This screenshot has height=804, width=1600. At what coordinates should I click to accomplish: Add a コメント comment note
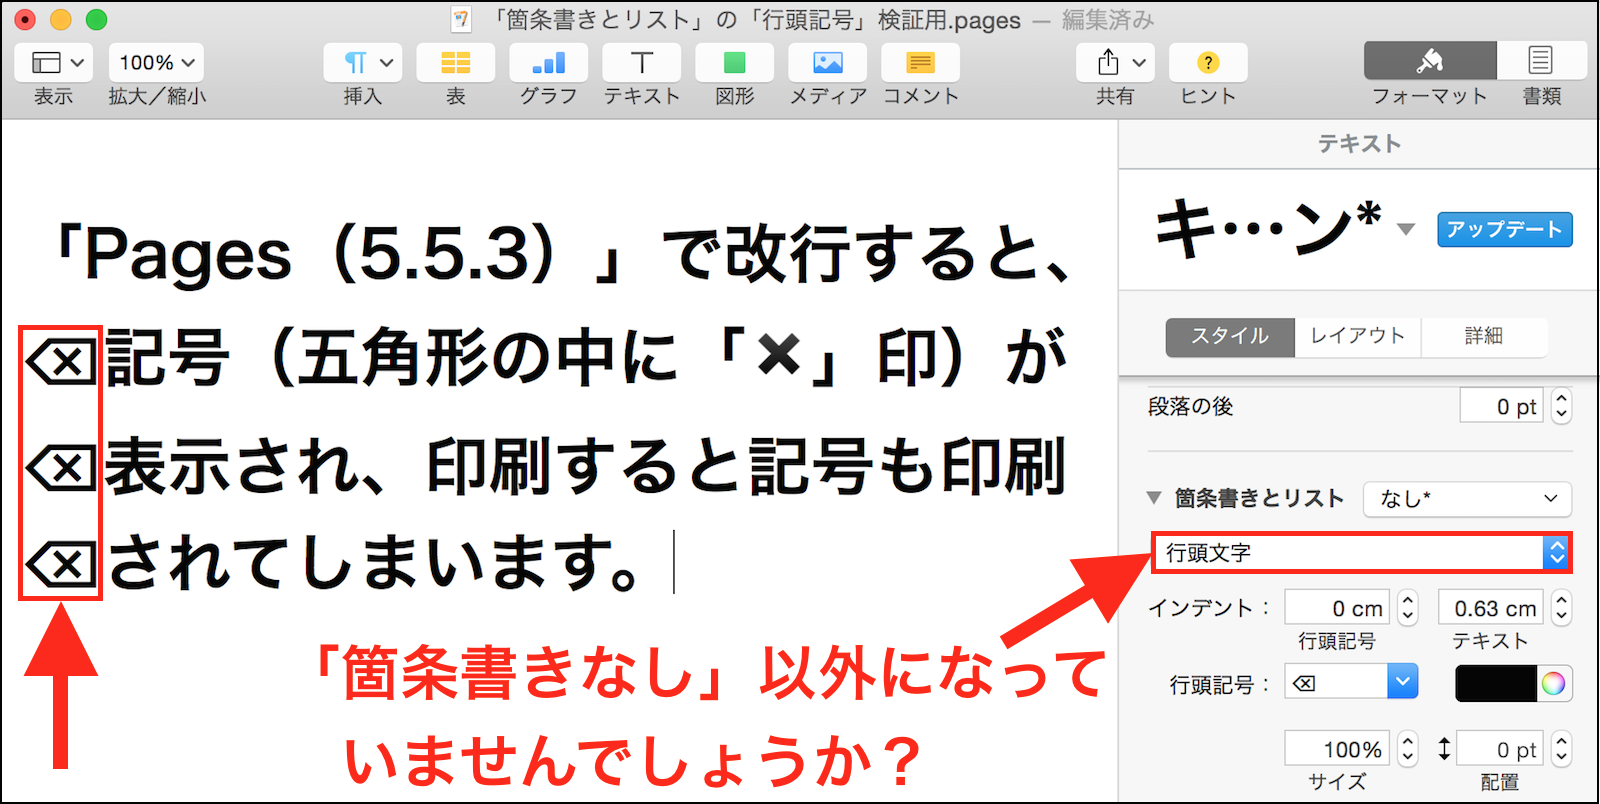click(x=921, y=62)
